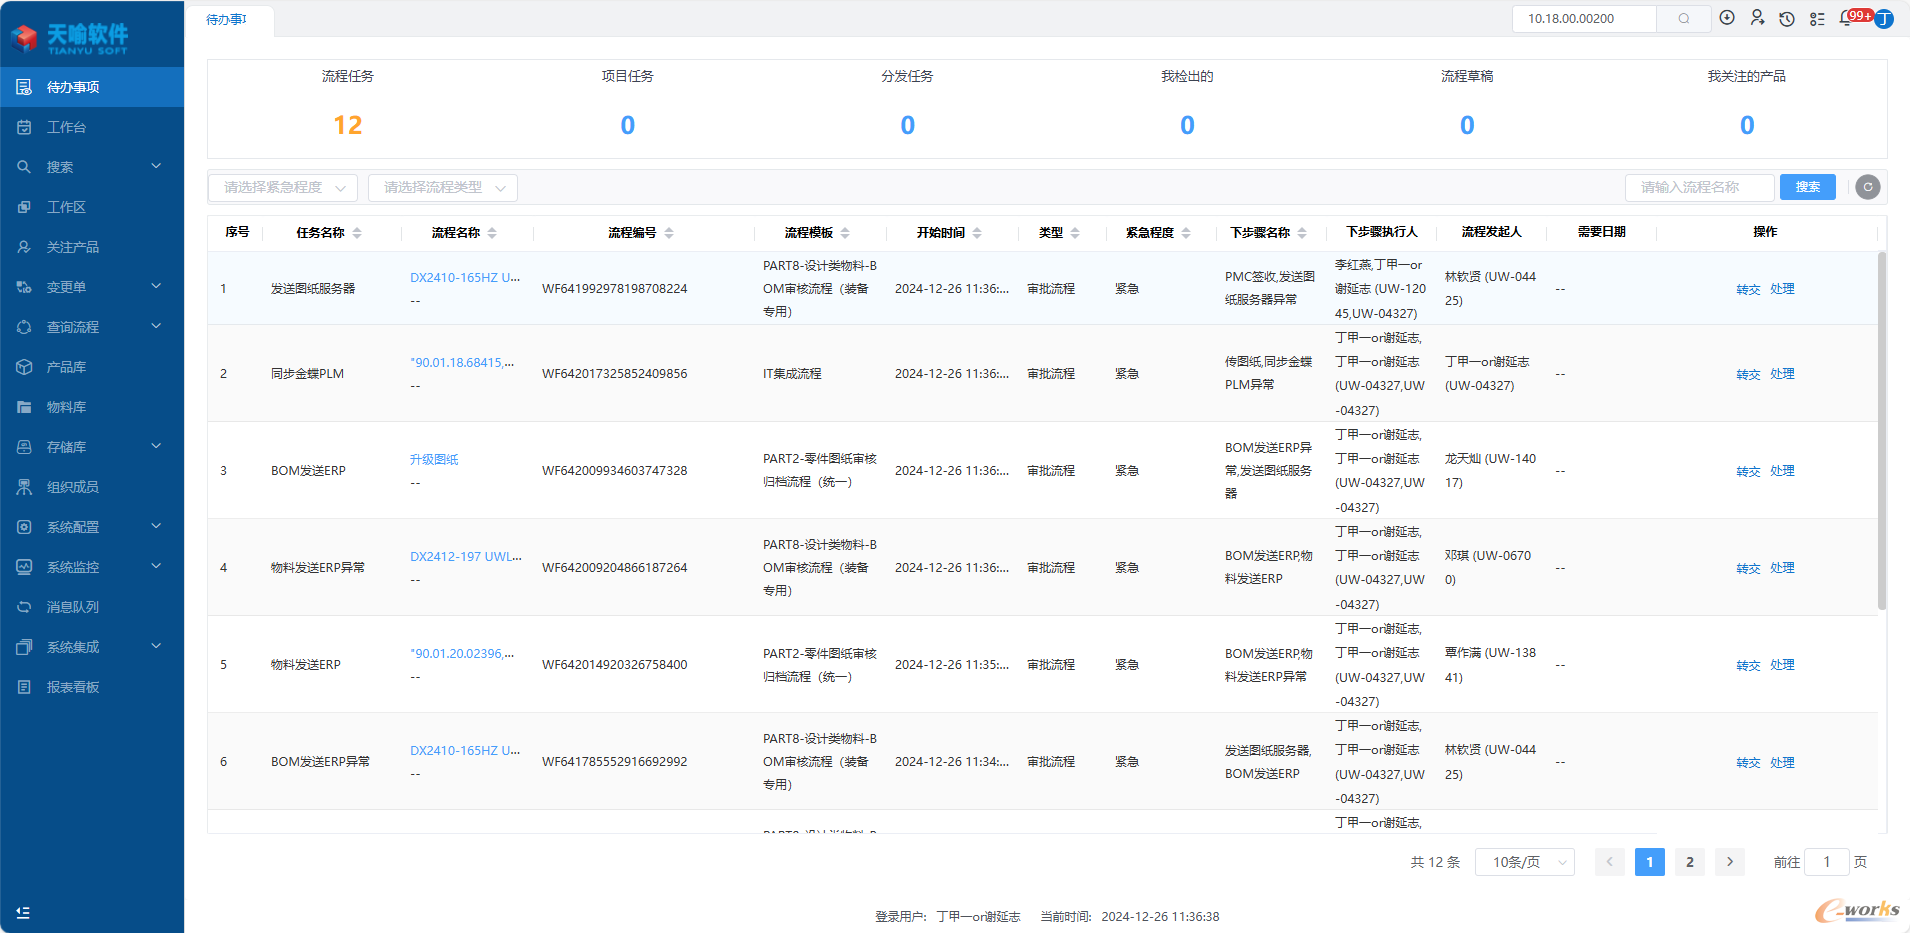The height and width of the screenshot is (933, 1910).
Task: Click the 工作台 calendar icon
Action: pyautogui.click(x=24, y=127)
